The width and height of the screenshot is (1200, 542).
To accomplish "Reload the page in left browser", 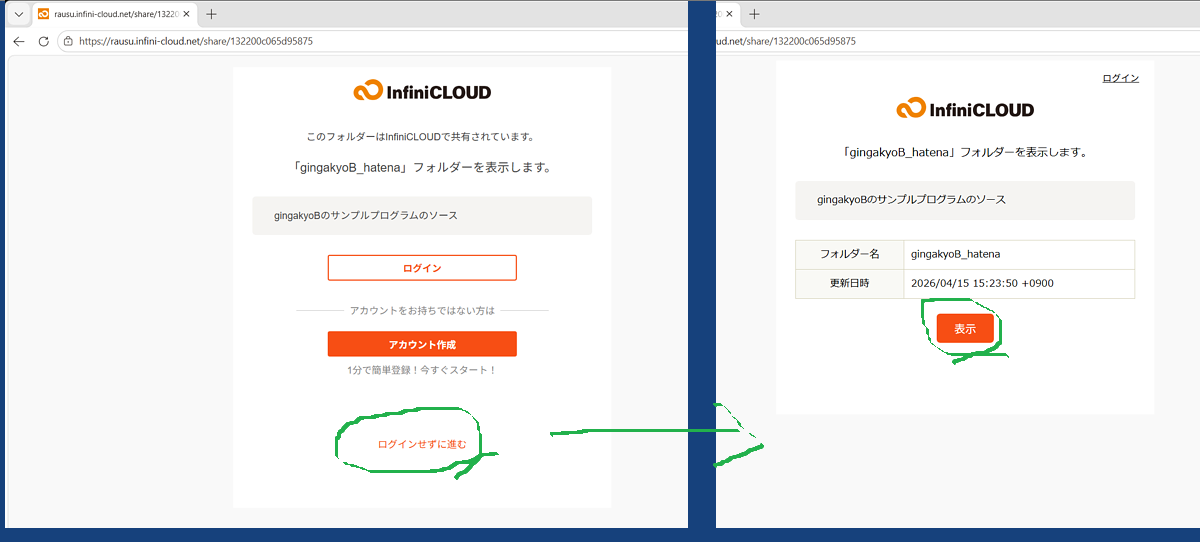I will point(43,41).
